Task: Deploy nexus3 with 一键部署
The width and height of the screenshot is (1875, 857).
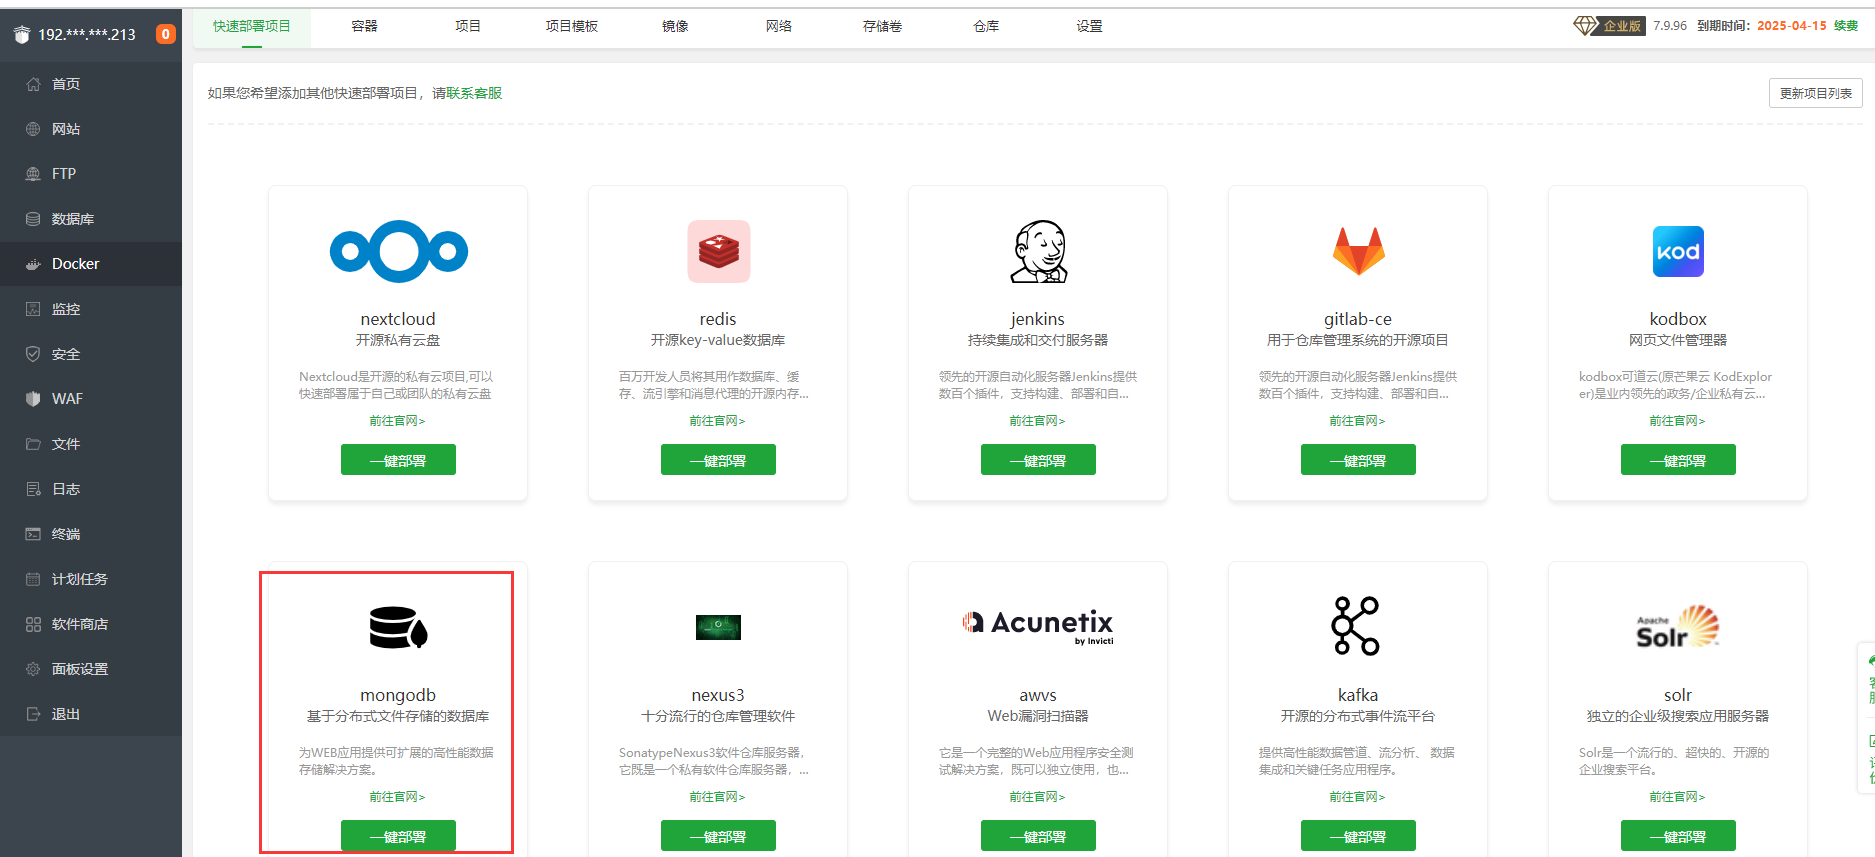Action: (718, 836)
